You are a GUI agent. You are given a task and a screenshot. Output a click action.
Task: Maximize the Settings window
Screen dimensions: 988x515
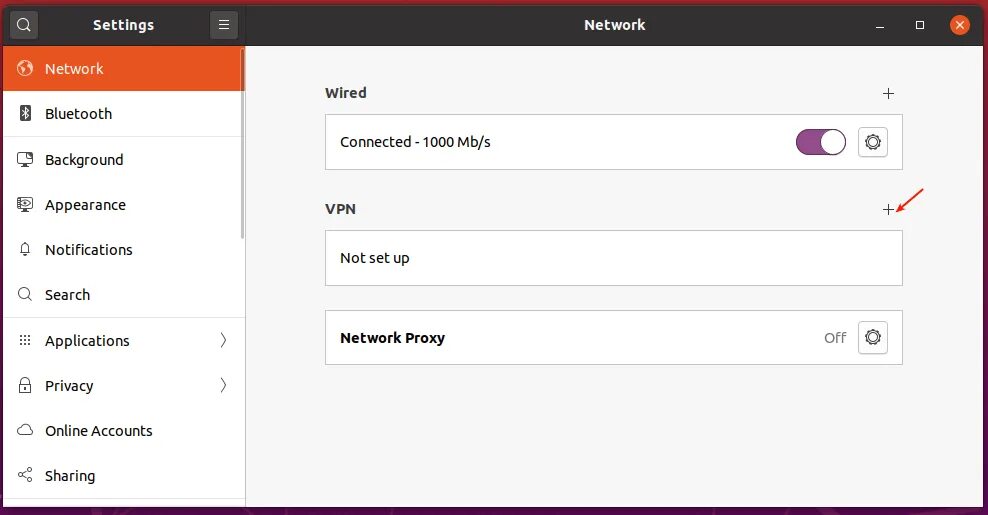tap(920, 25)
